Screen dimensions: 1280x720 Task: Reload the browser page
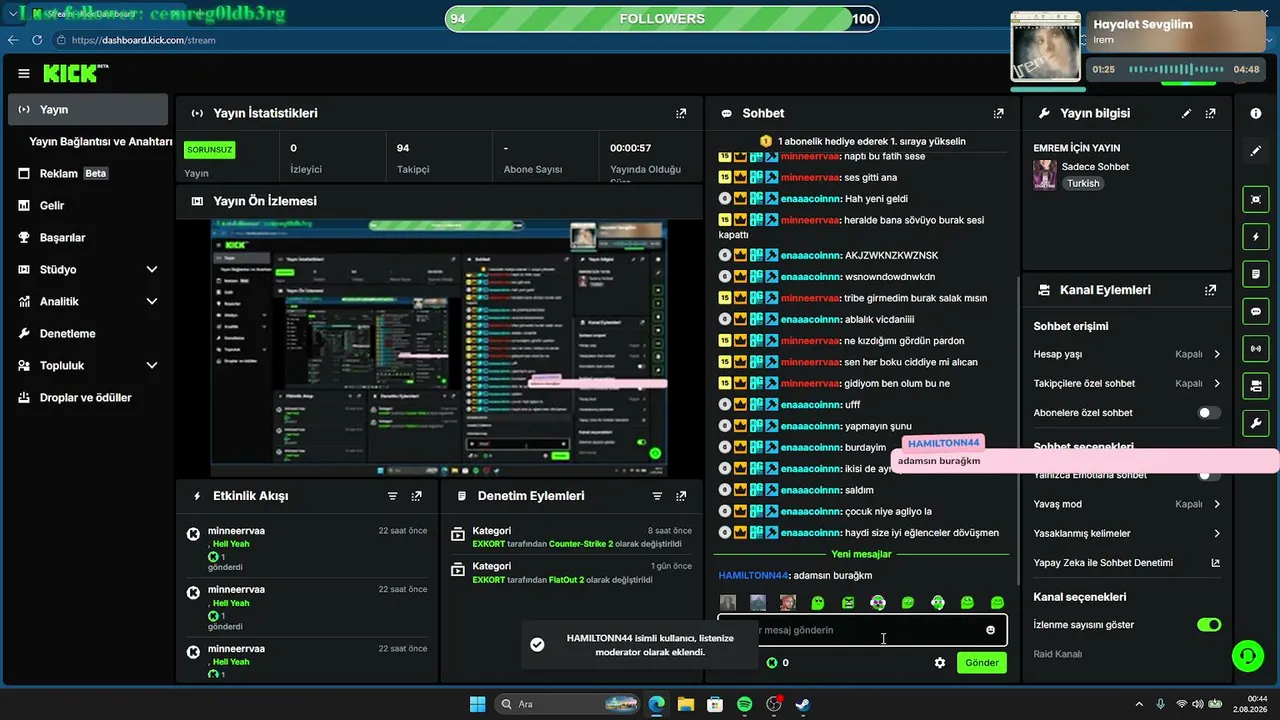coord(37,40)
